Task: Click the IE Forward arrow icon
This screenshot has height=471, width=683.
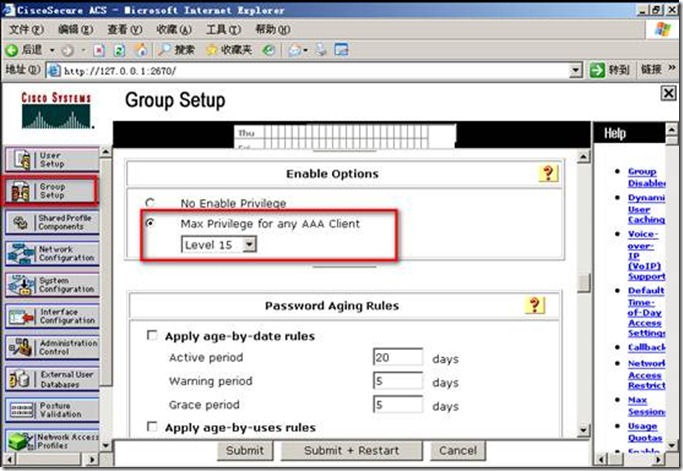Action: [x=67, y=51]
